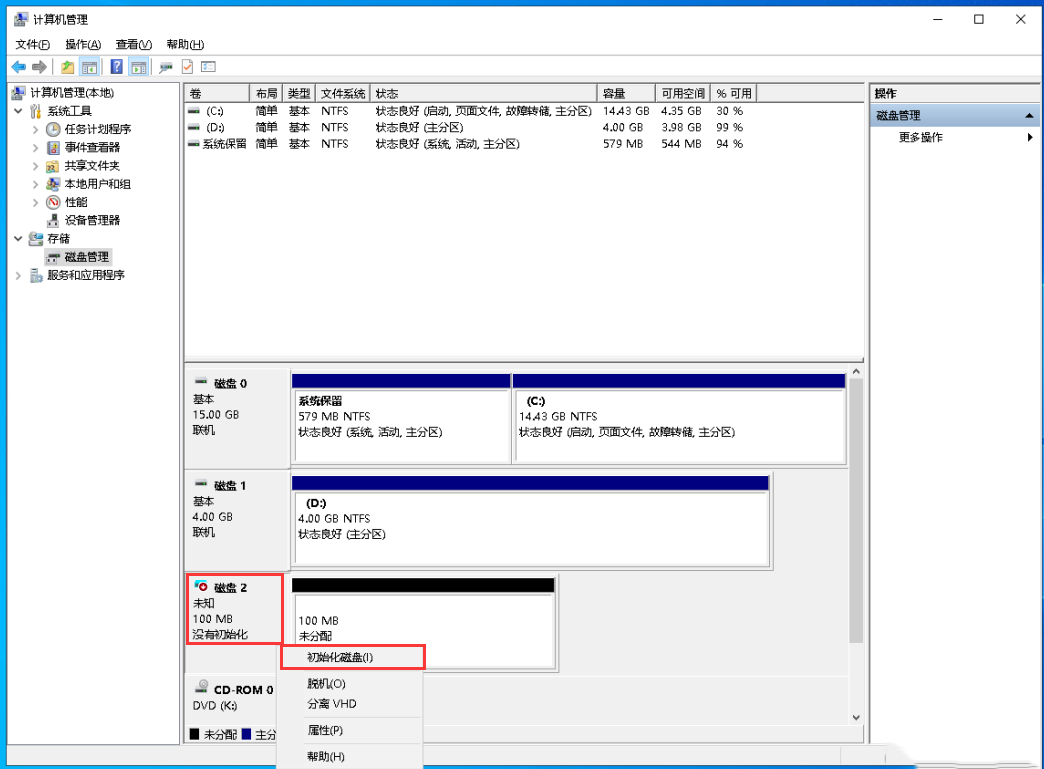Expand the 性能 node

(35, 202)
